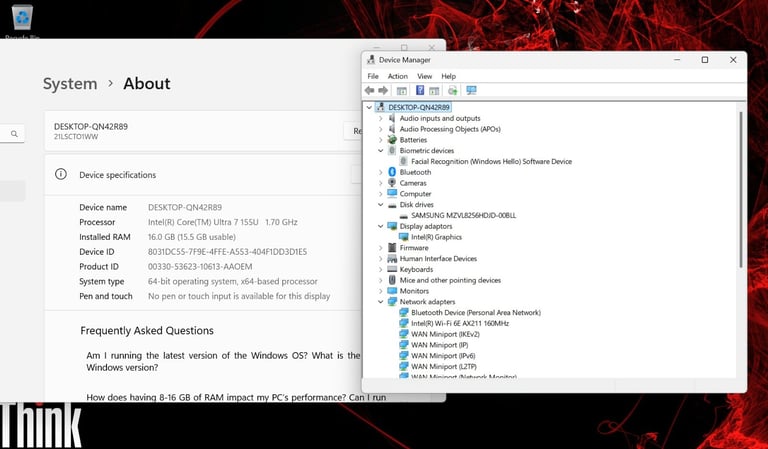
Task: Open the Help menu in Device Manager
Action: [x=448, y=76]
